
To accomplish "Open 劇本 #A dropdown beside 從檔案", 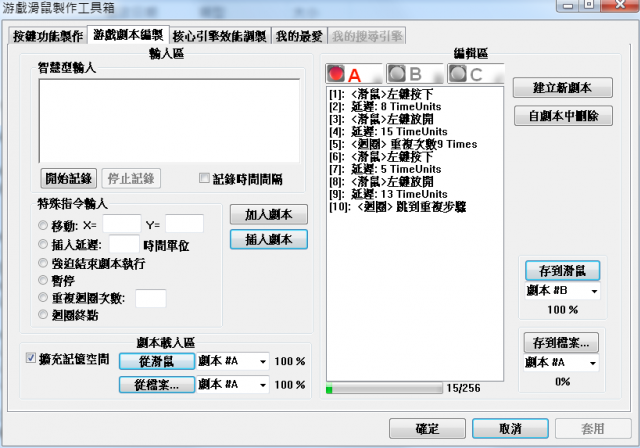I will (x=233, y=384).
